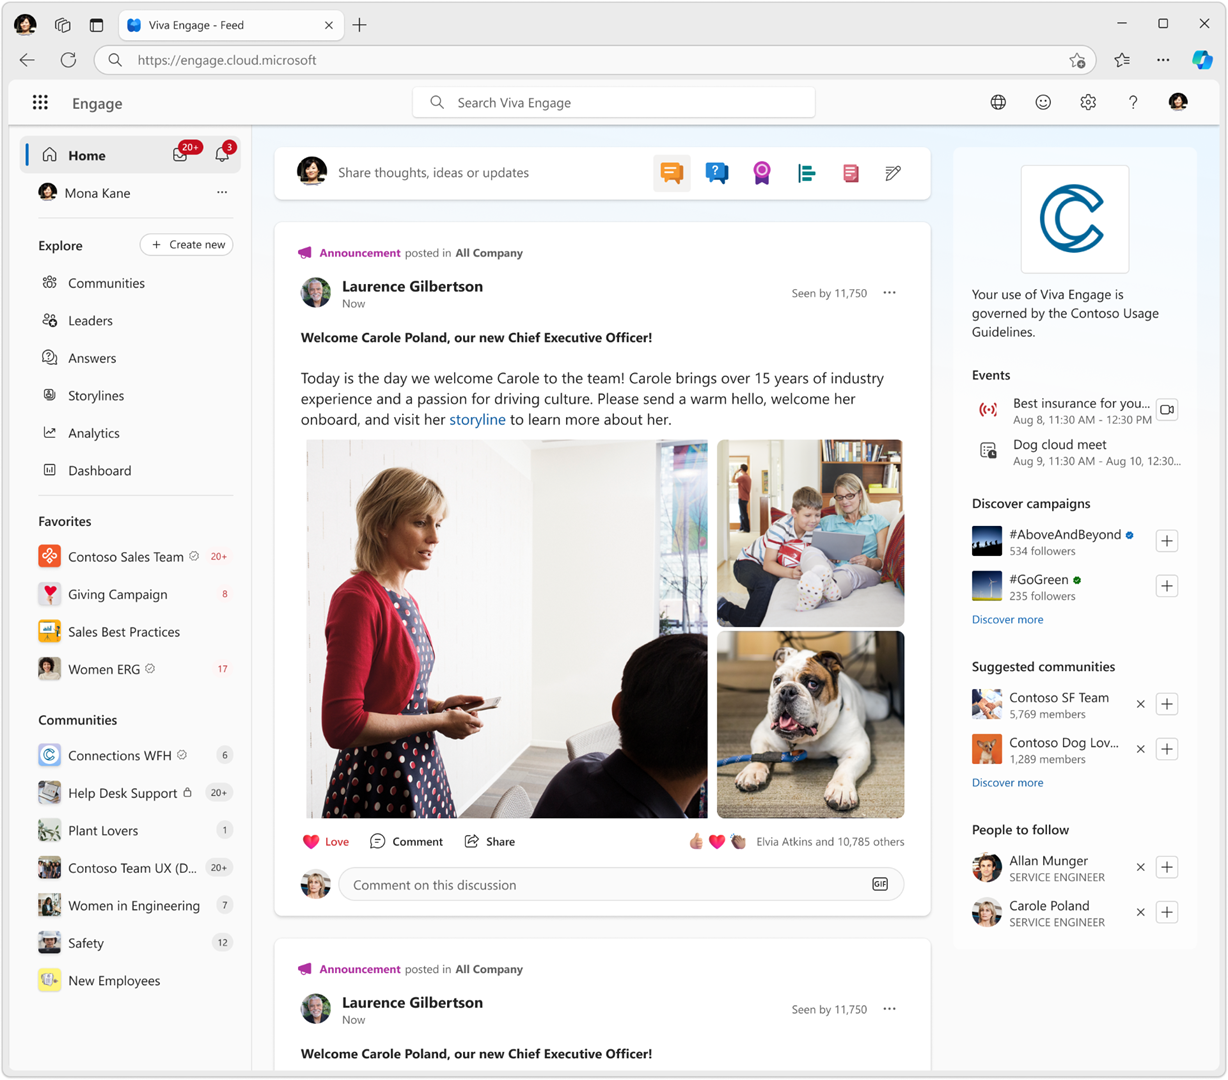Image resolution: width=1228 pixels, height=1080 pixels.
Task: Open more options on second announcement post
Action: click(x=889, y=1009)
